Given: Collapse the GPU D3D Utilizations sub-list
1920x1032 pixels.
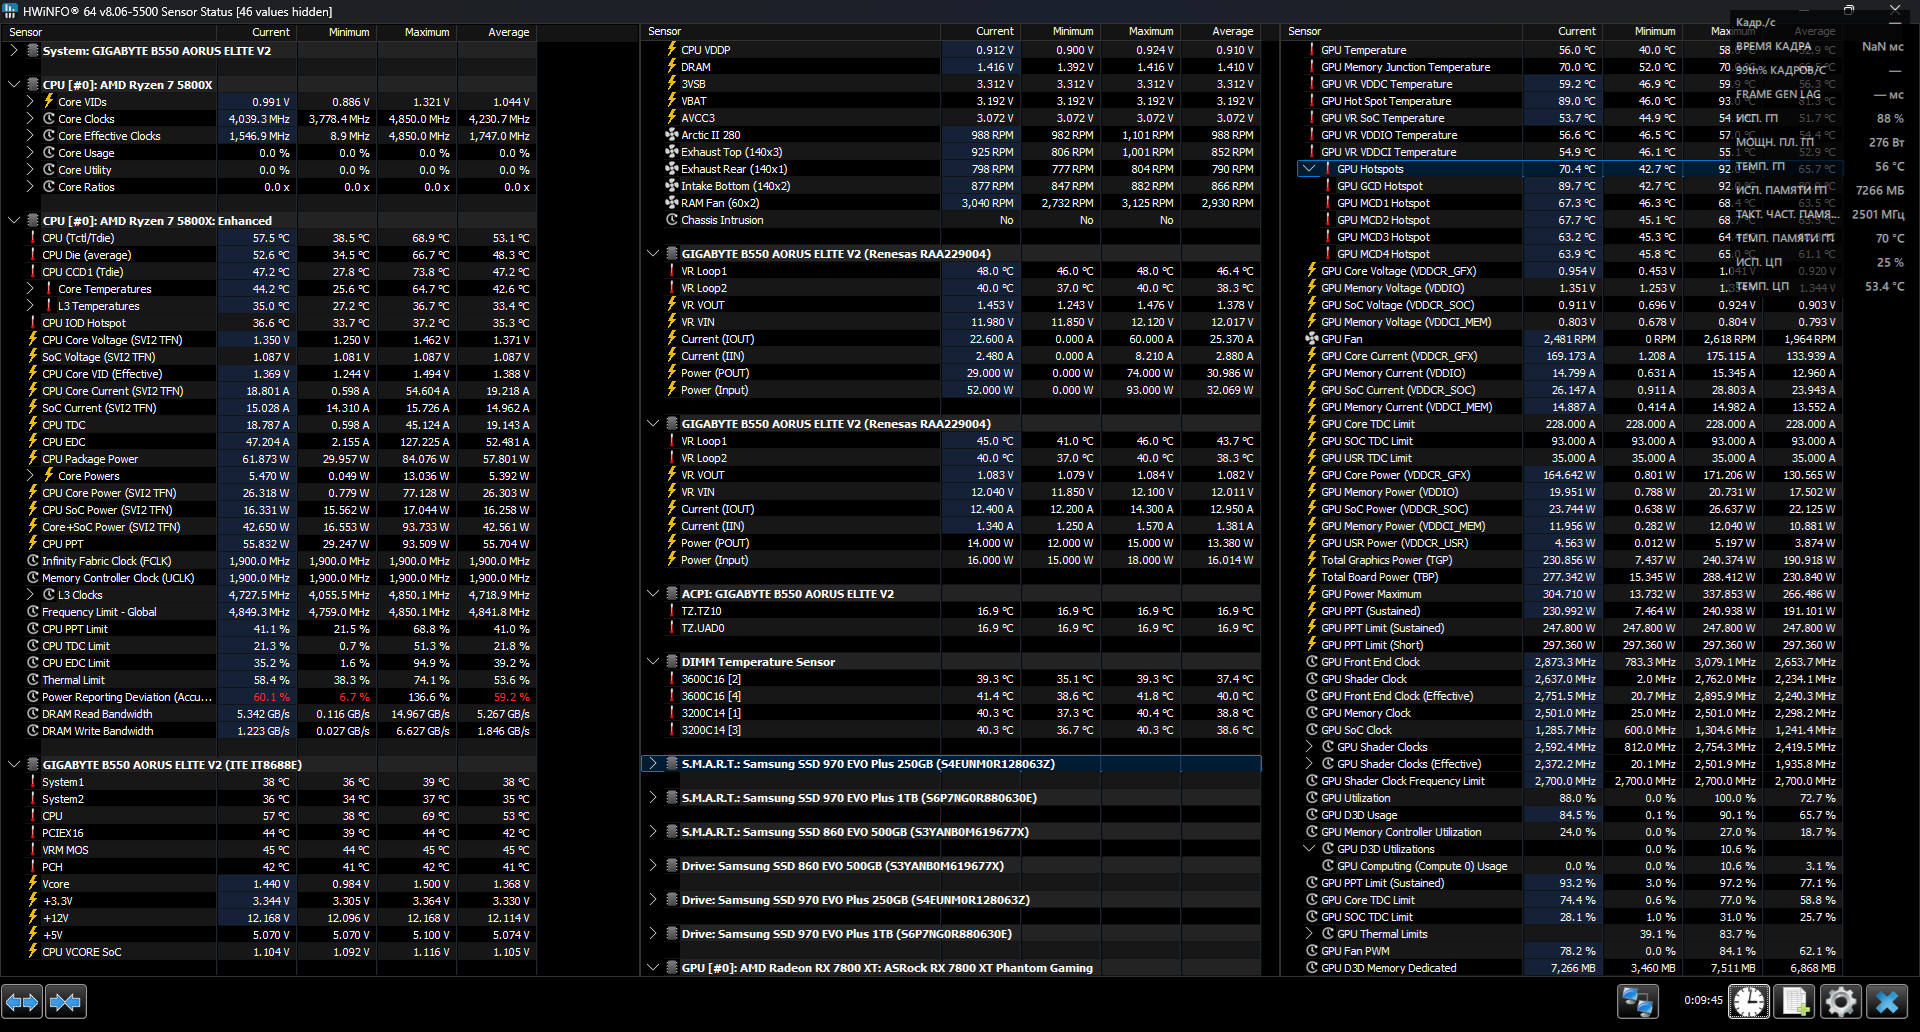Looking at the screenshot, I should [1309, 849].
